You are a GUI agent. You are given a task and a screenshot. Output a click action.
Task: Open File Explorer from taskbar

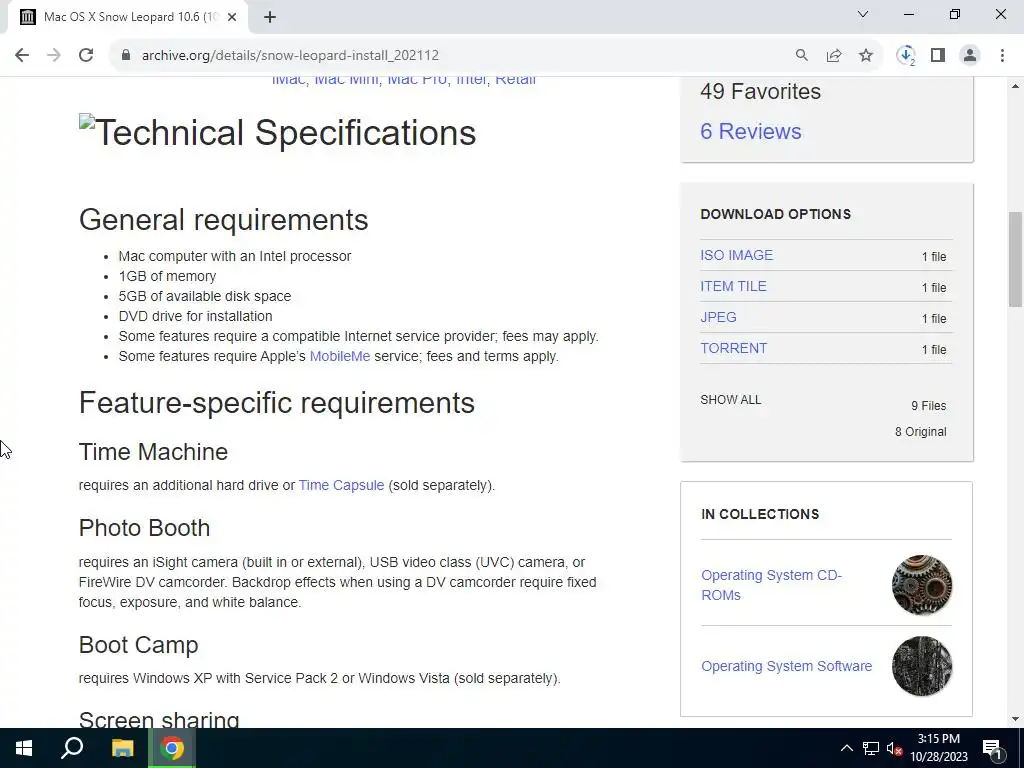tap(122, 748)
